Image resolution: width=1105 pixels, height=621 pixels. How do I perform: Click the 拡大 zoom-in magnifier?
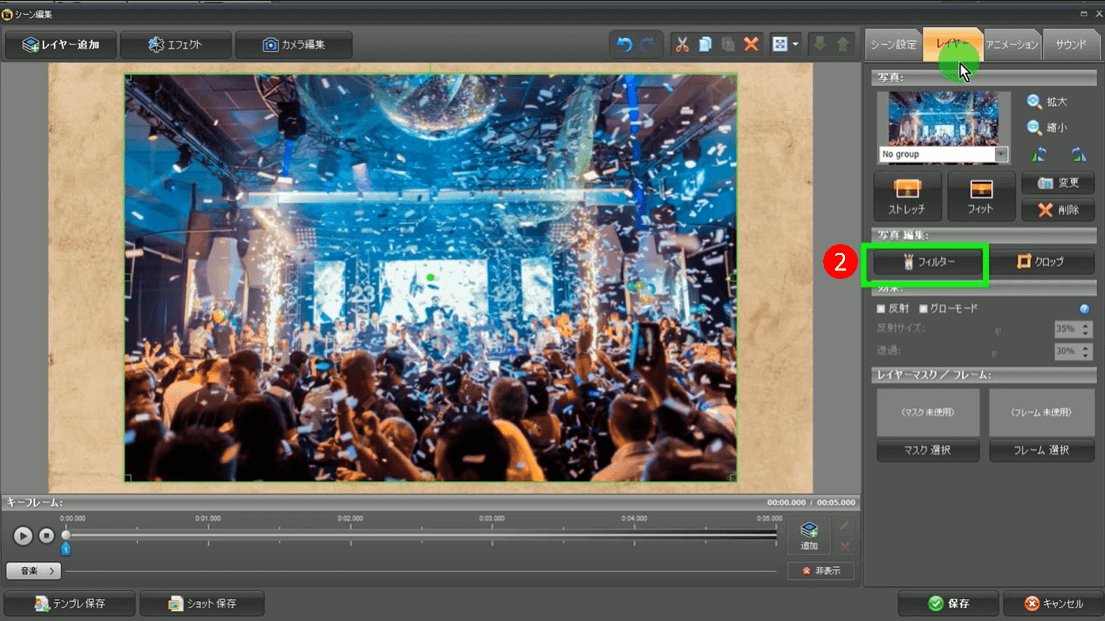[1035, 101]
